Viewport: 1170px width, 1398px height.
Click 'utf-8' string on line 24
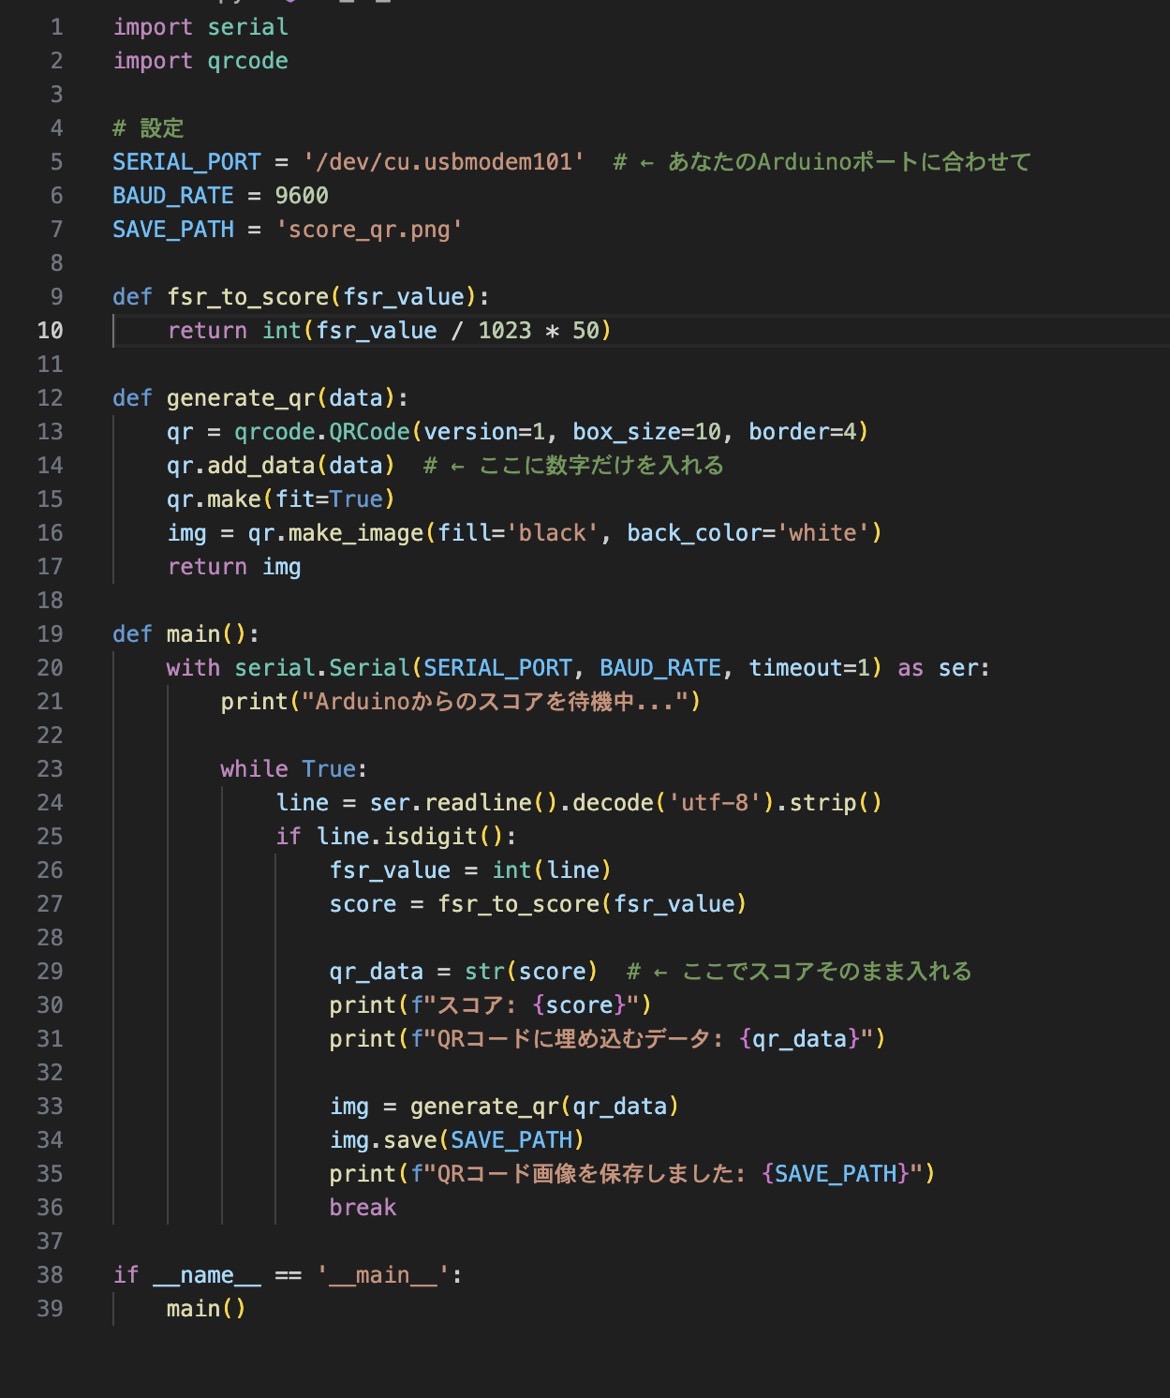715,803
